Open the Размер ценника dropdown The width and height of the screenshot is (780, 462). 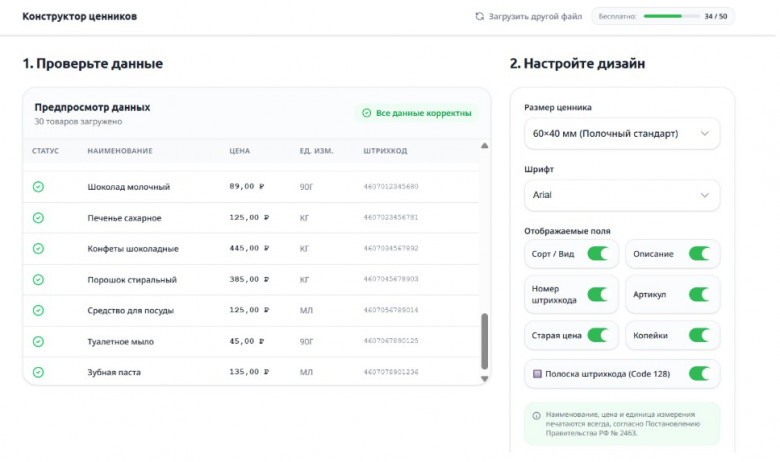pos(622,134)
